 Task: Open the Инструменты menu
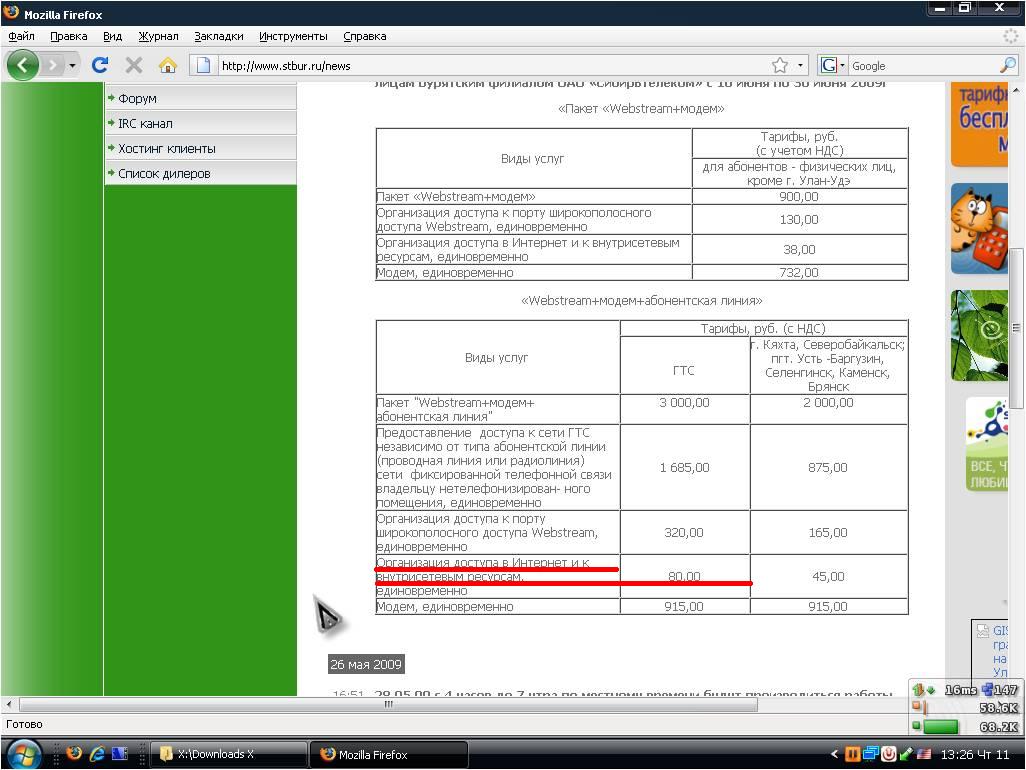[x=293, y=36]
